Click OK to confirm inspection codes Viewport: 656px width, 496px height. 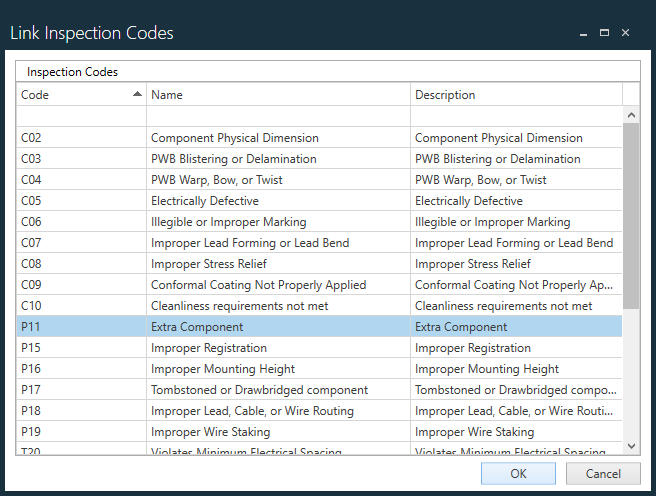click(x=518, y=473)
